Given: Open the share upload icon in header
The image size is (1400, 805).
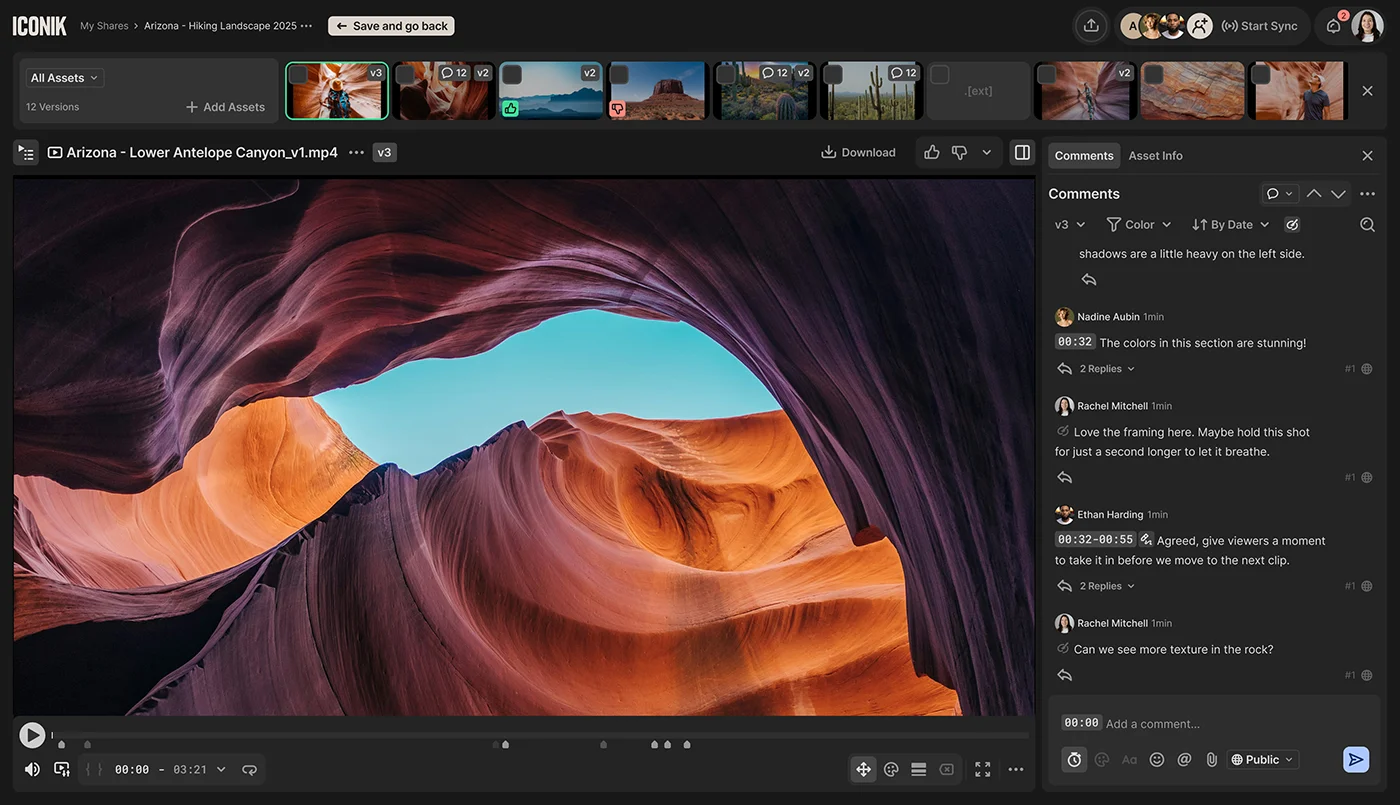Looking at the screenshot, I should (1091, 26).
